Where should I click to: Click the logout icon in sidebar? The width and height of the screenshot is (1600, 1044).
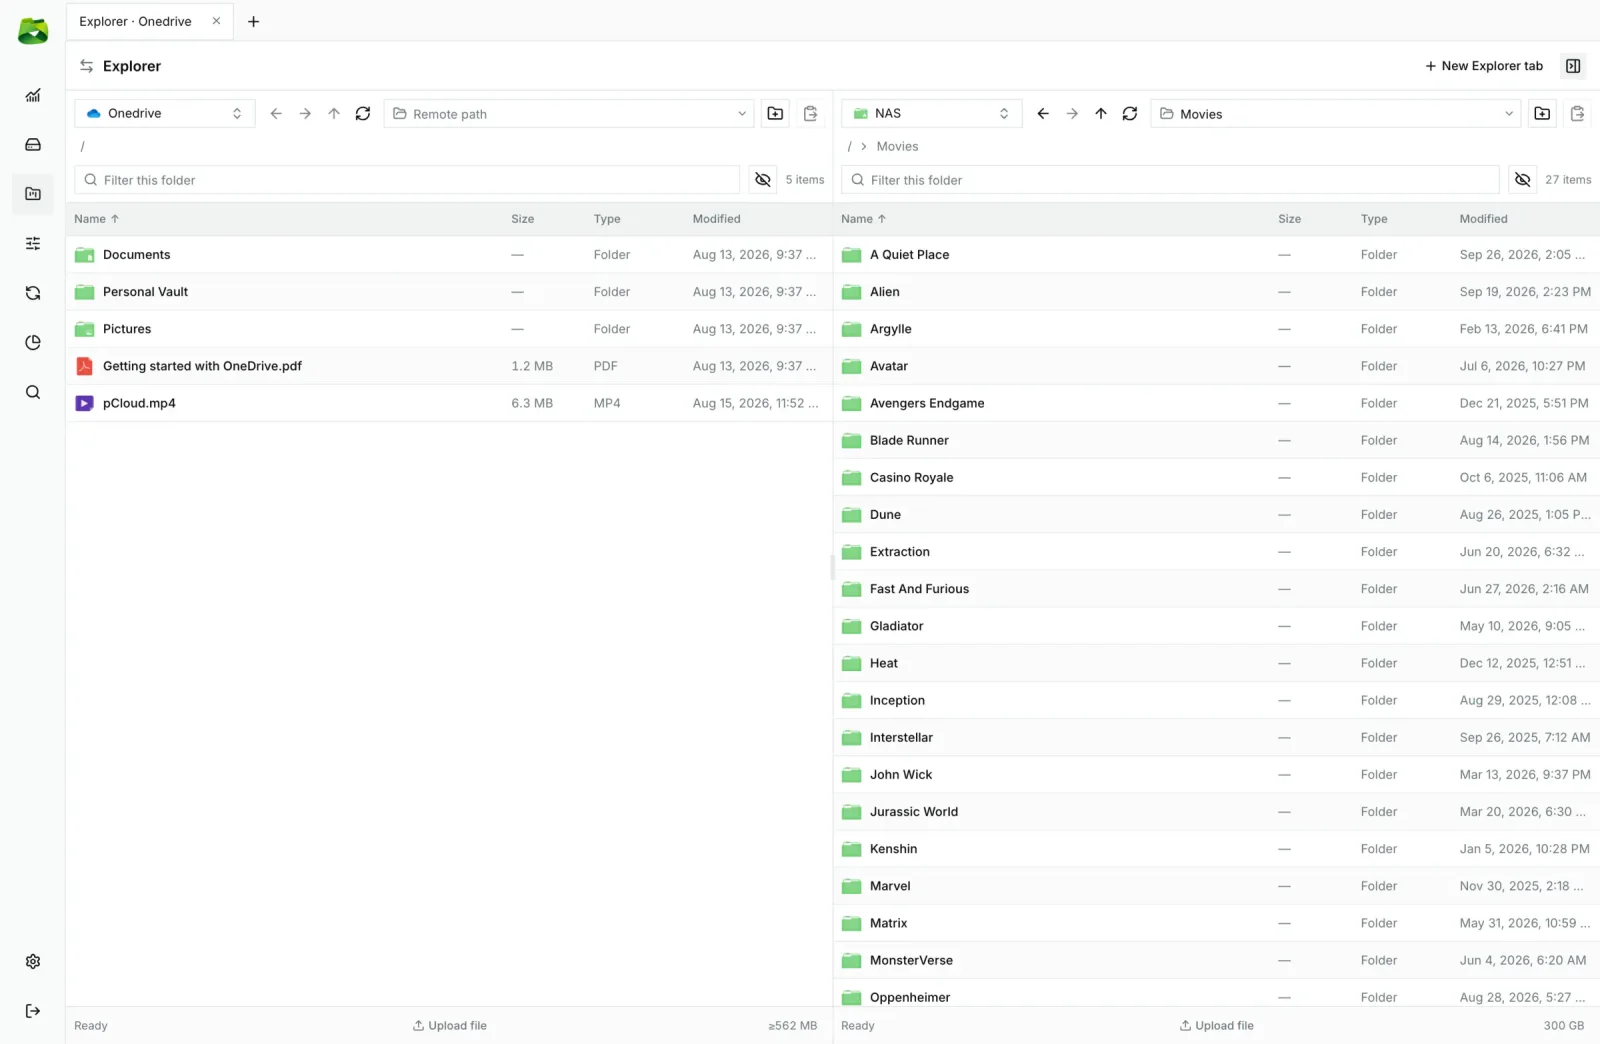pyautogui.click(x=33, y=1011)
